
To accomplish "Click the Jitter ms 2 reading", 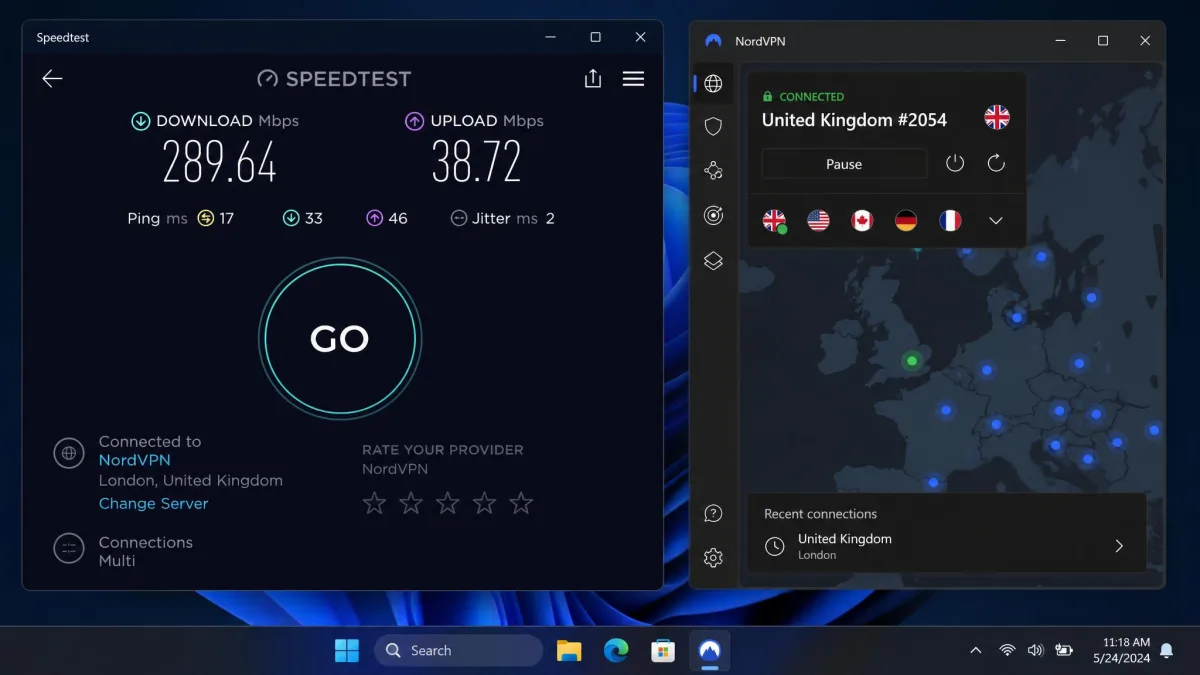I will (x=503, y=218).
